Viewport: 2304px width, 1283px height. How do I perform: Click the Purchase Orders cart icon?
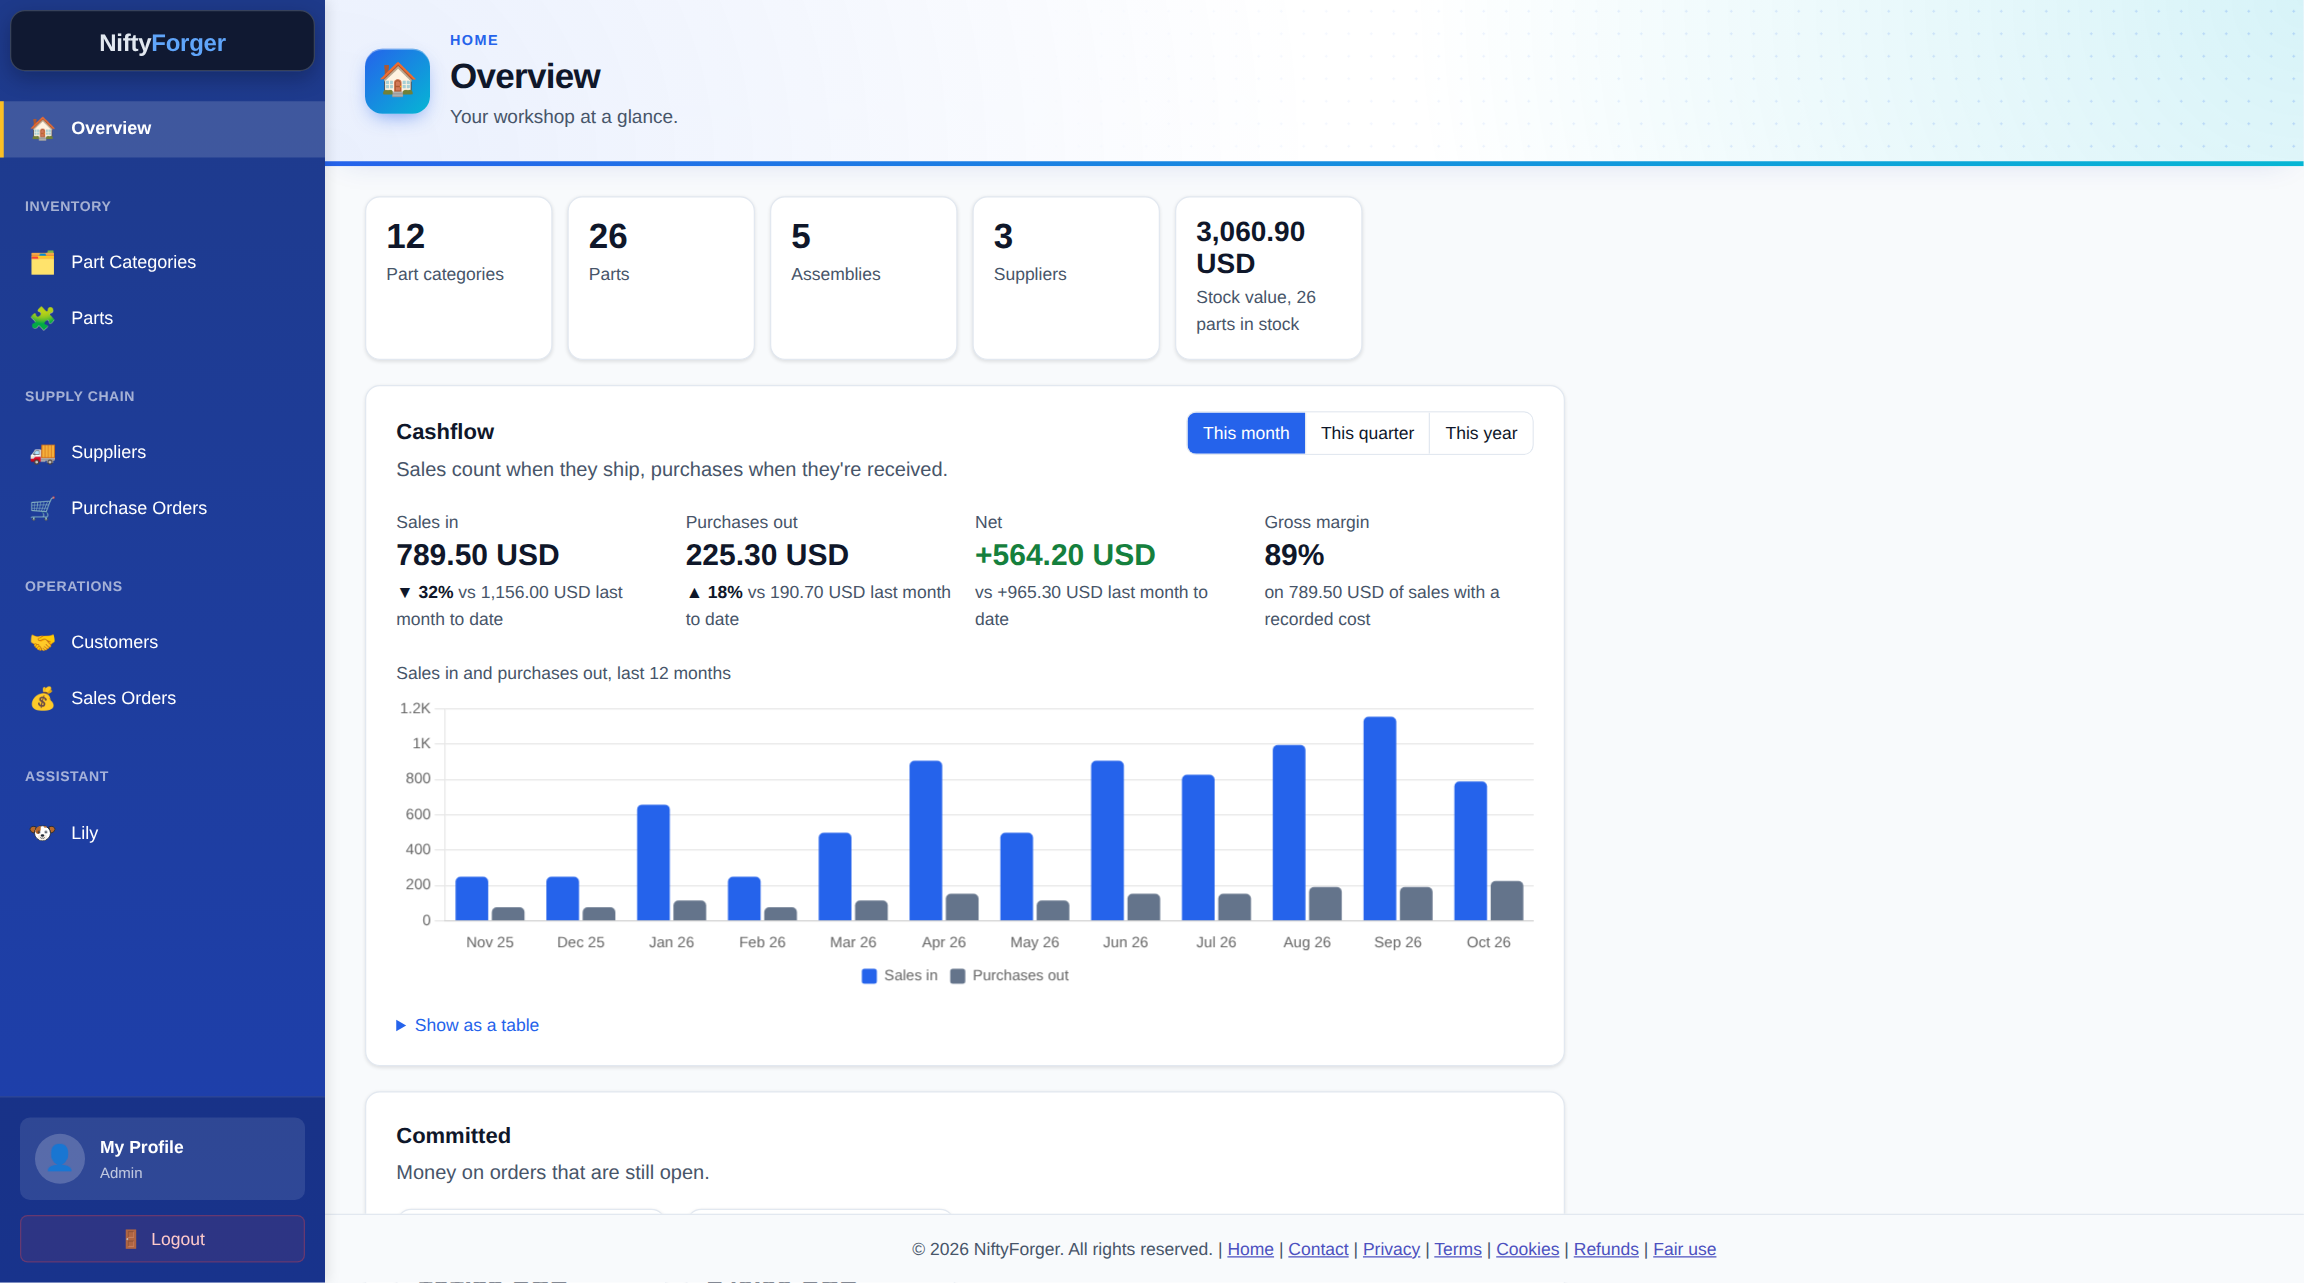click(x=42, y=508)
